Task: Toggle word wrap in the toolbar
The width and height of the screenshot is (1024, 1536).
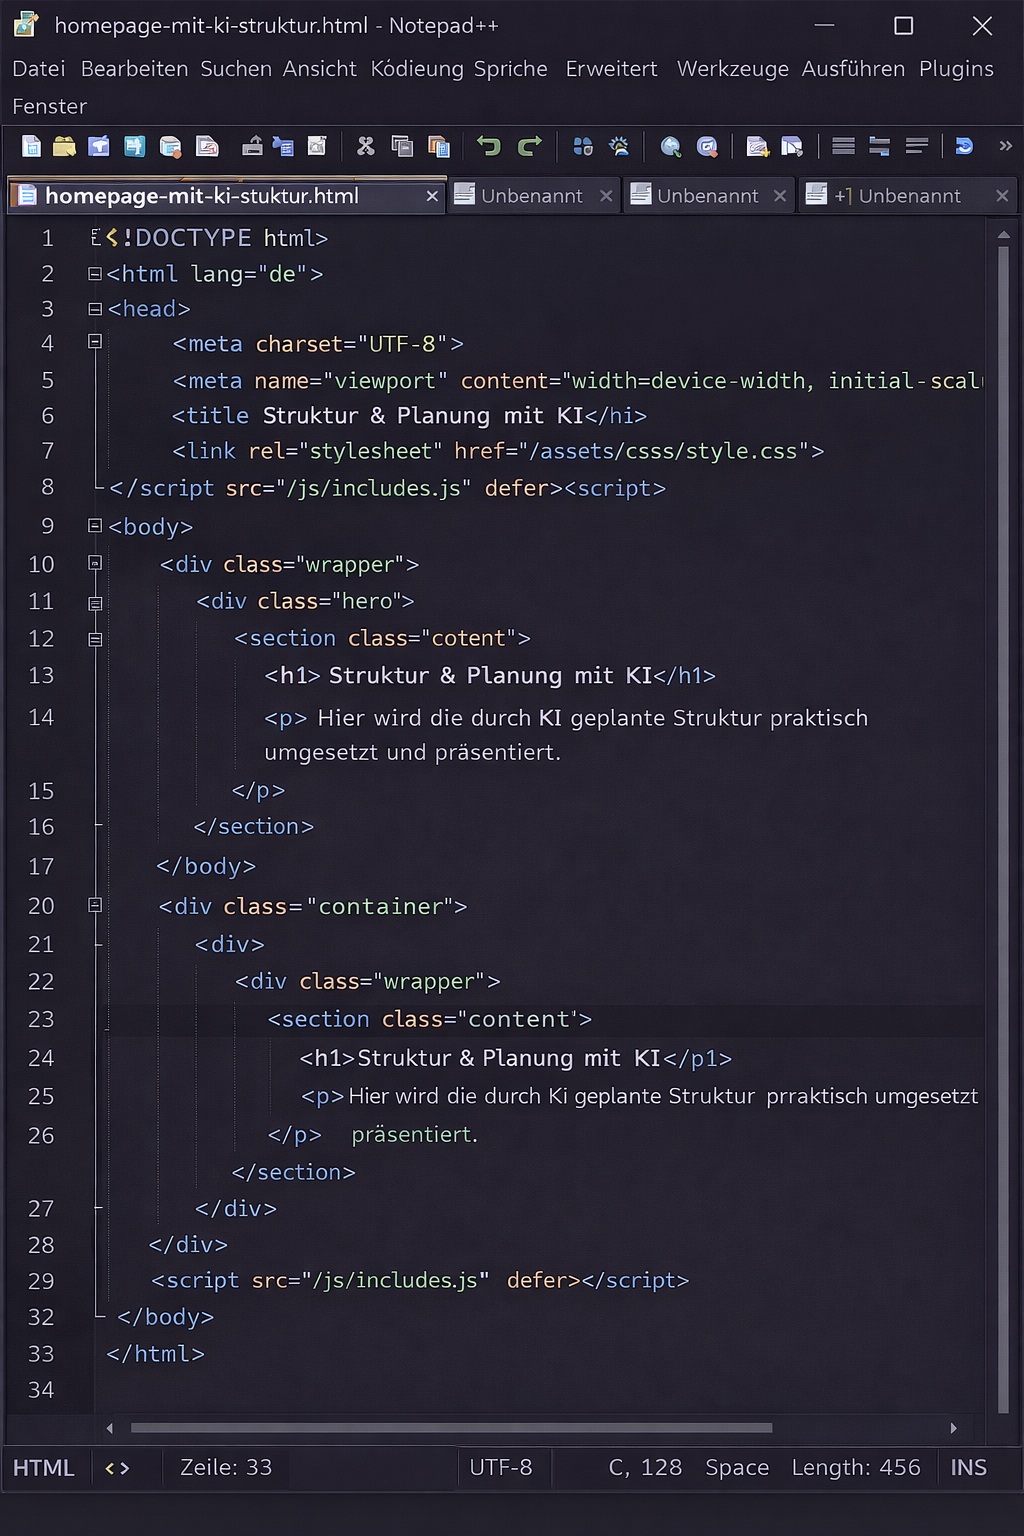Action: coord(841,146)
